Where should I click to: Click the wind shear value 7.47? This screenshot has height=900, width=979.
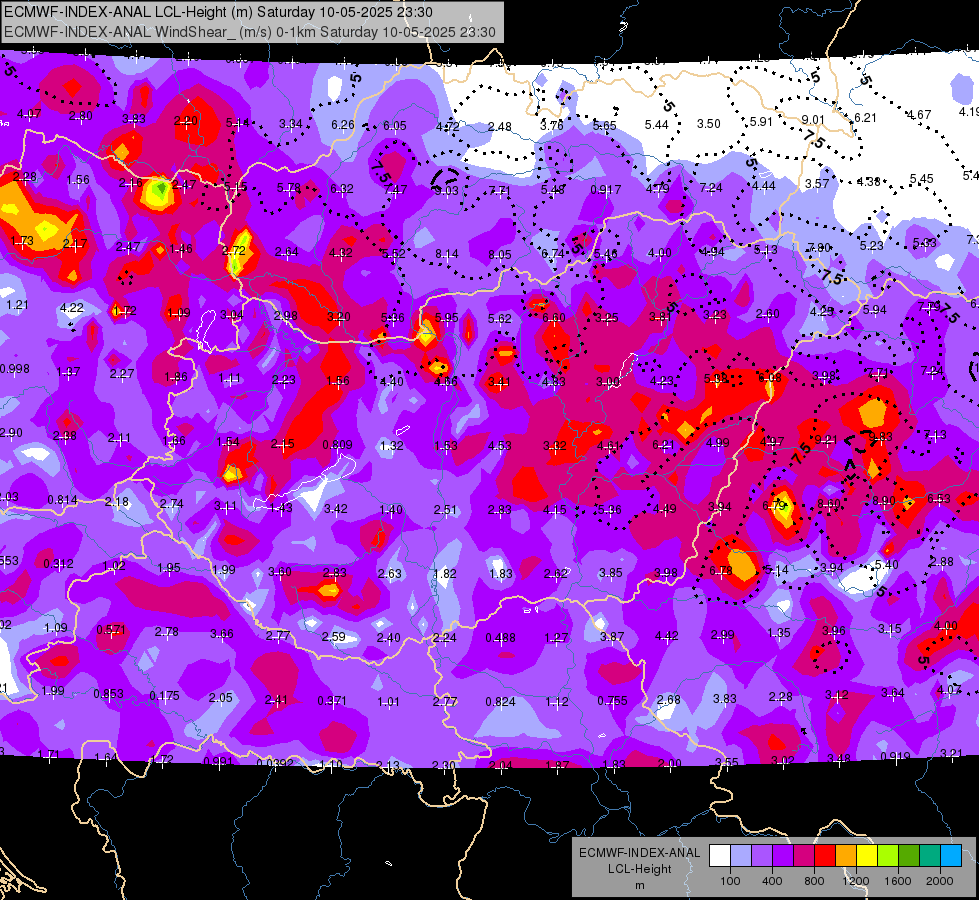(x=396, y=189)
